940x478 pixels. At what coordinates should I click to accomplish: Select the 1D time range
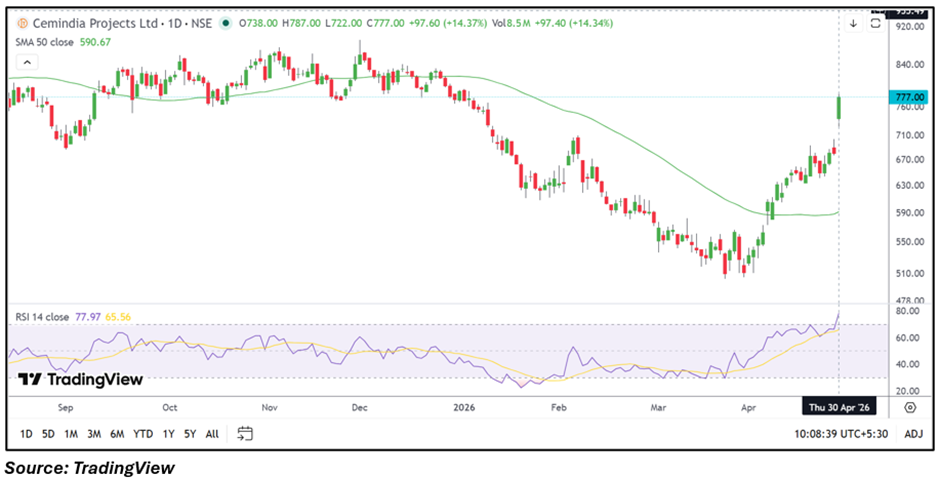(x=27, y=434)
